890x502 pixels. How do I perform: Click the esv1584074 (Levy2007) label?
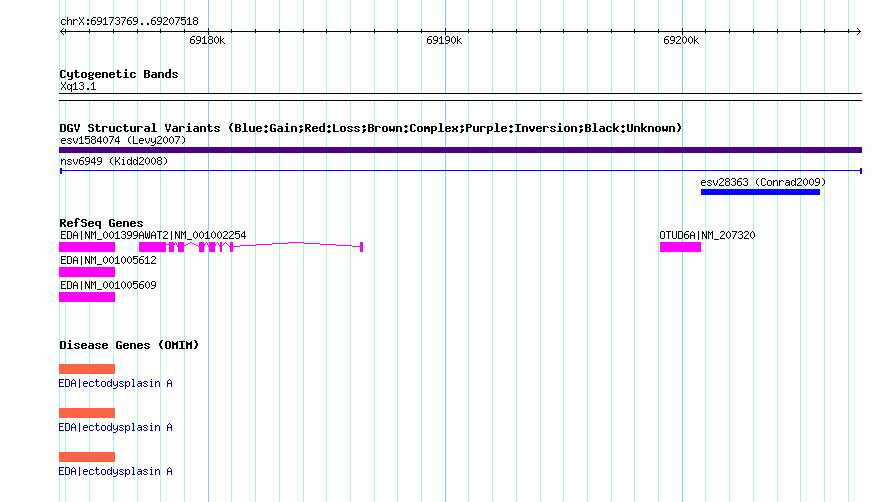tap(123, 140)
